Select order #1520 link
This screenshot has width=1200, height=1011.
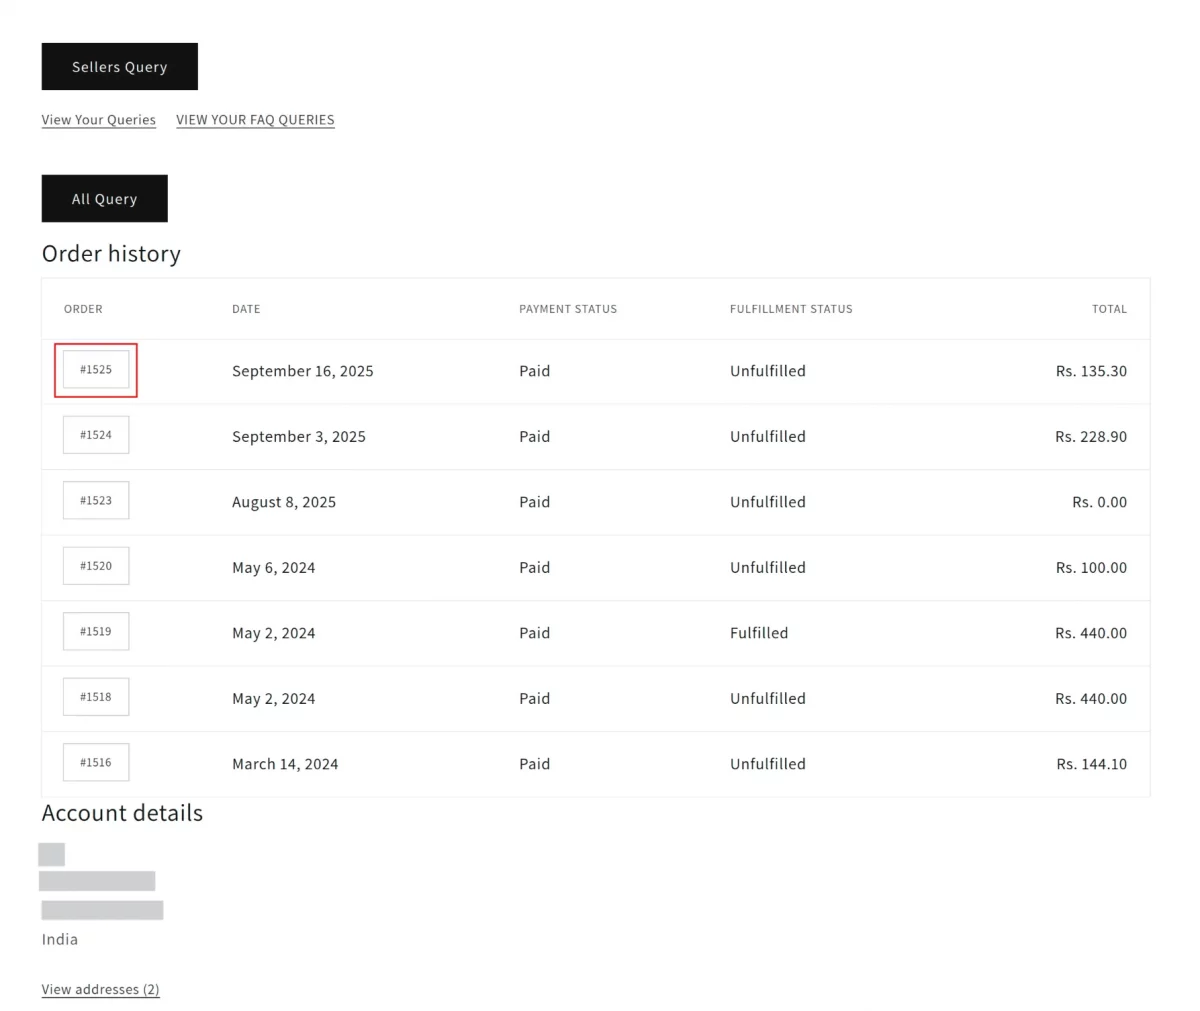(x=96, y=566)
